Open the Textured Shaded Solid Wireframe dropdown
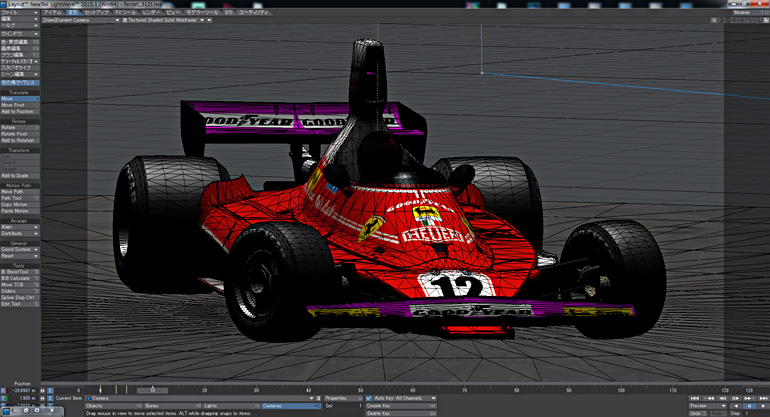Image resolution: width=770 pixels, height=417 pixels. pos(164,20)
